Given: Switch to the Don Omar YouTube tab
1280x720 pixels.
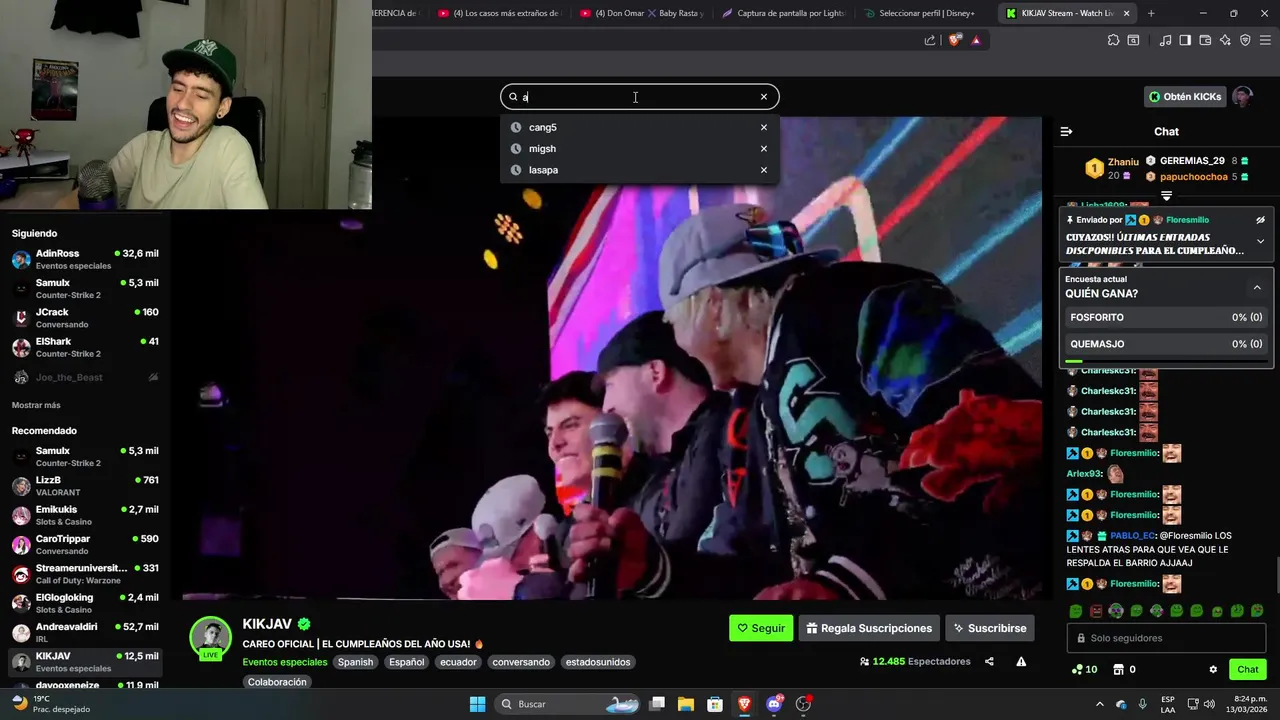Looking at the screenshot, I should (641, 13).
